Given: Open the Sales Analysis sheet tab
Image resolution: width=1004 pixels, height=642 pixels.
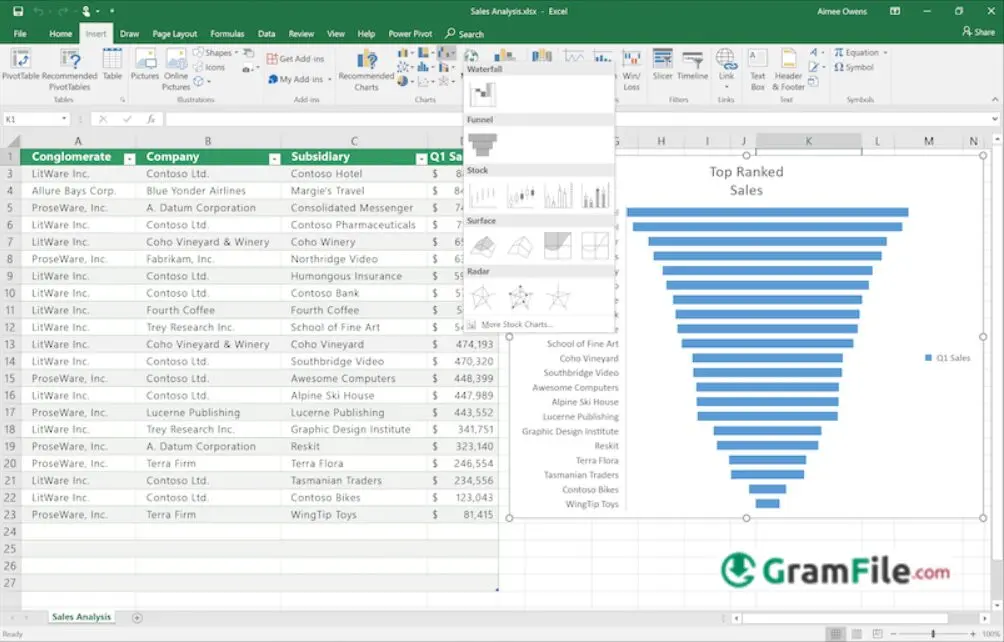Looking at the screenshot, I should 82,617.
